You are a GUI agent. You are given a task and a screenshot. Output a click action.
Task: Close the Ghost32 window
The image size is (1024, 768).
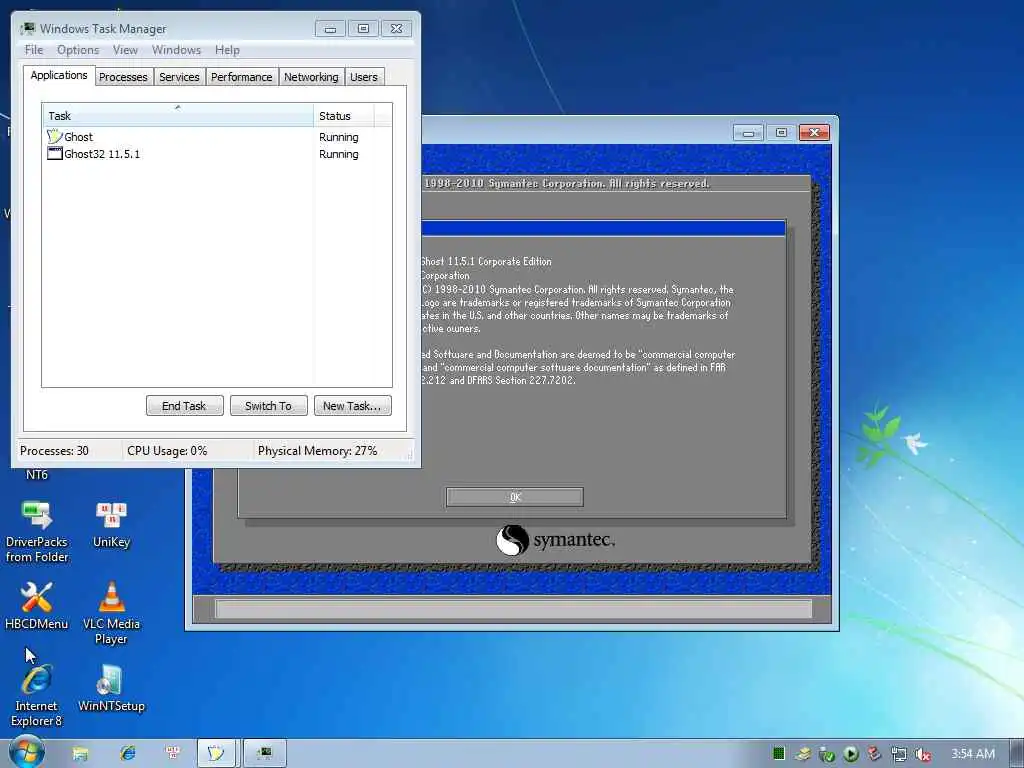coord(814,133)
